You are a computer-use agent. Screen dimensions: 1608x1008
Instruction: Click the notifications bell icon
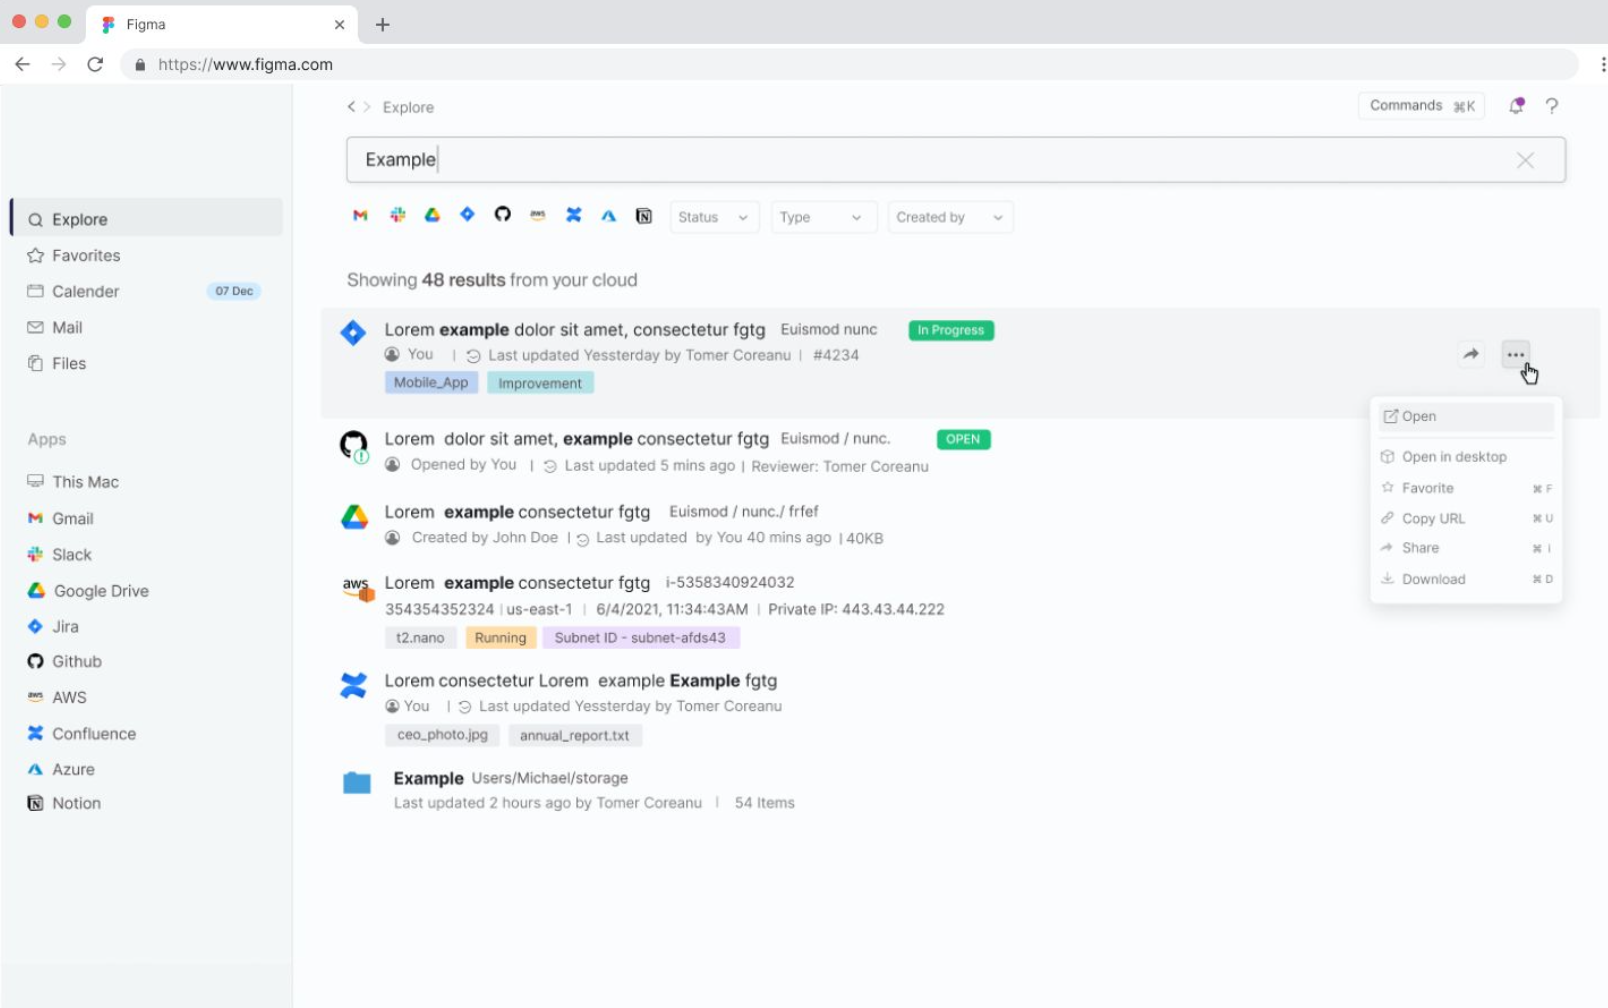pyautogui.click(x=1516, y=105)
